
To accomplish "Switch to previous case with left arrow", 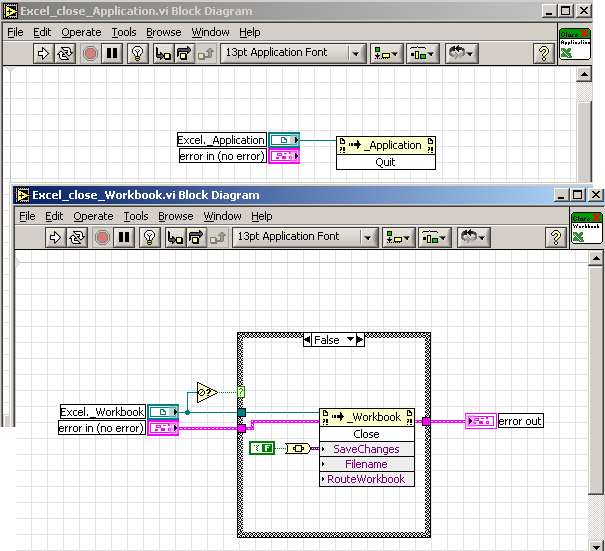I will point(307,340).
